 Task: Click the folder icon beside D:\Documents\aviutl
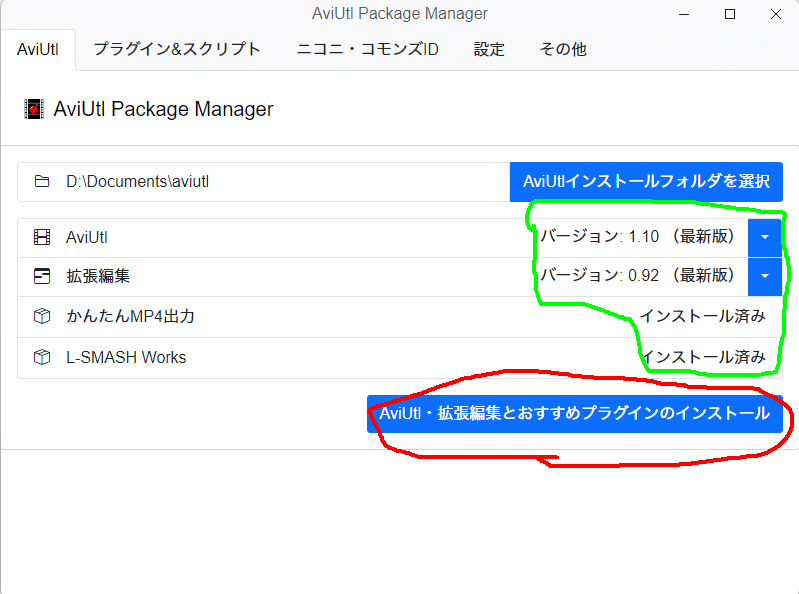42,181
